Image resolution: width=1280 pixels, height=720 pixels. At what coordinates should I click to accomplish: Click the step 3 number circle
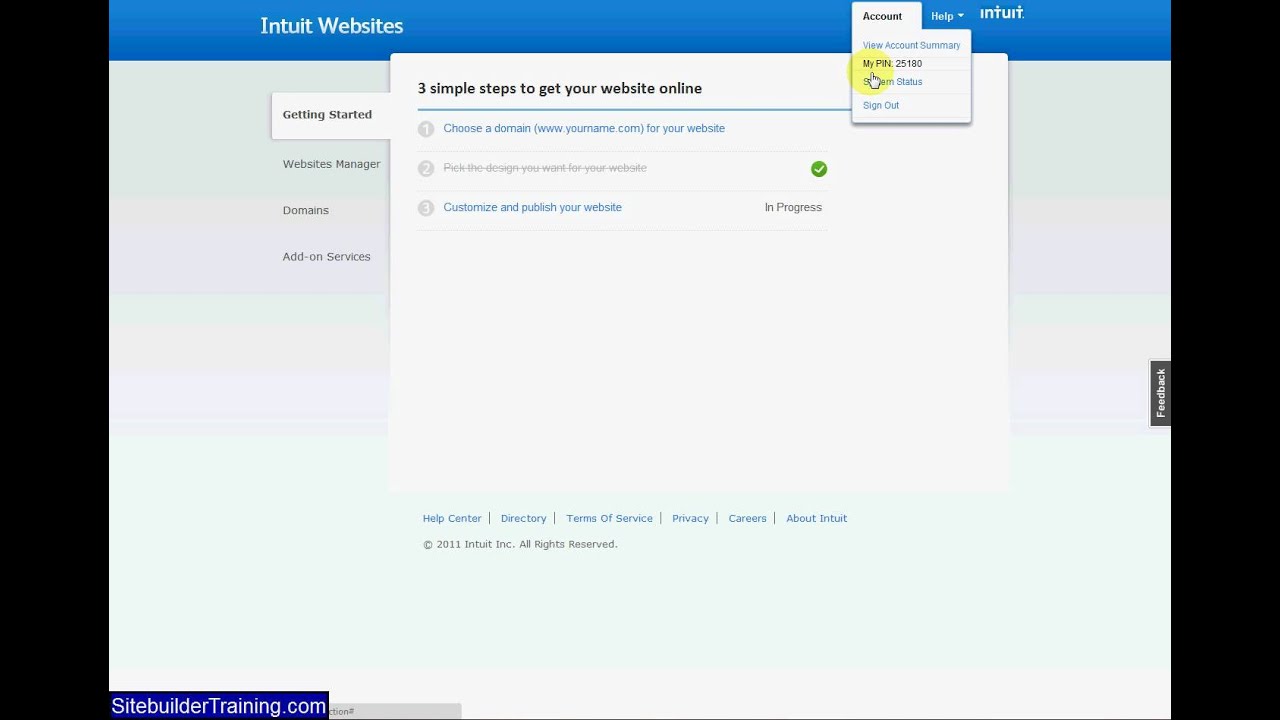[426, 208]
